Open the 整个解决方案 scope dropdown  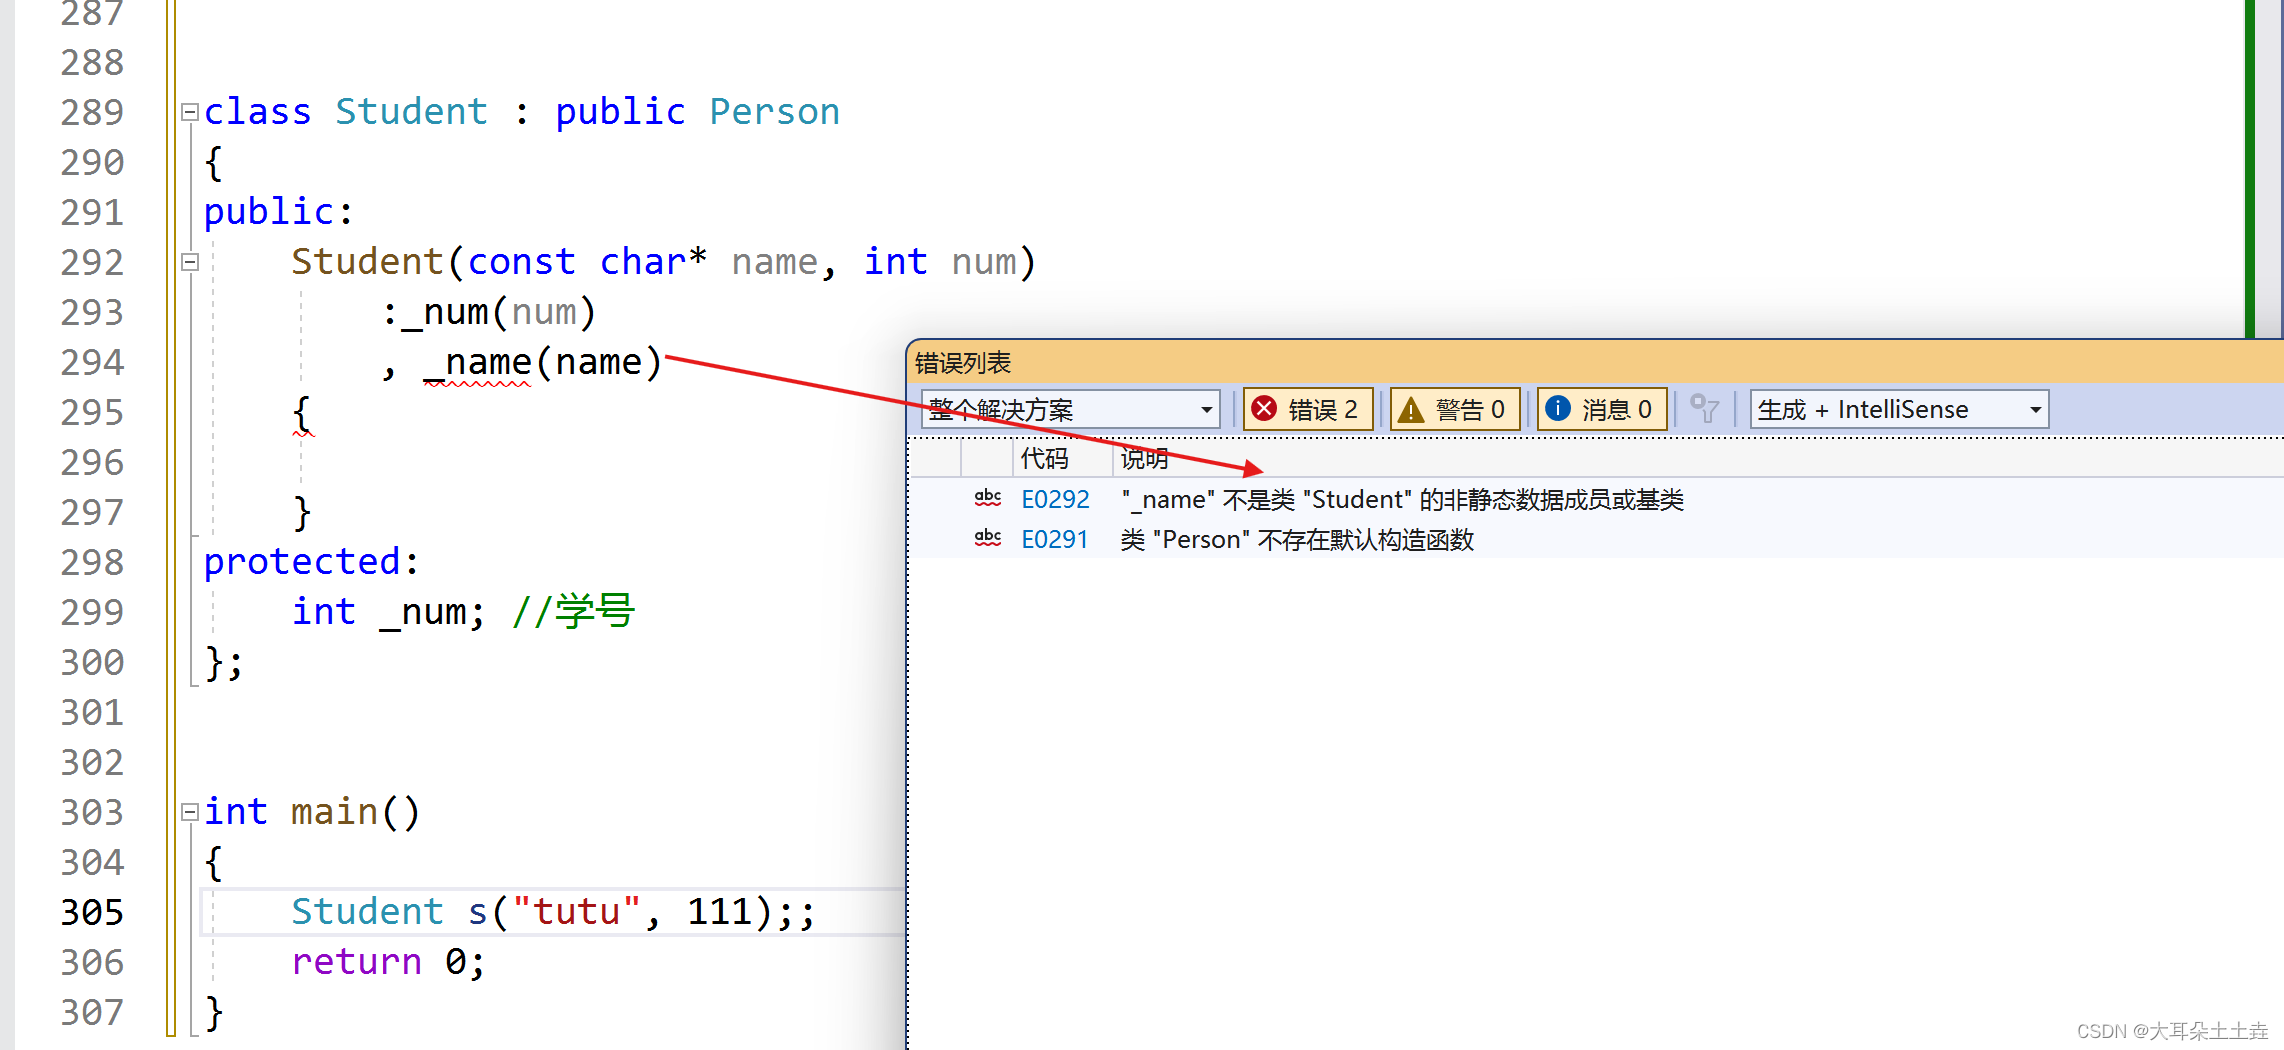1070,409
